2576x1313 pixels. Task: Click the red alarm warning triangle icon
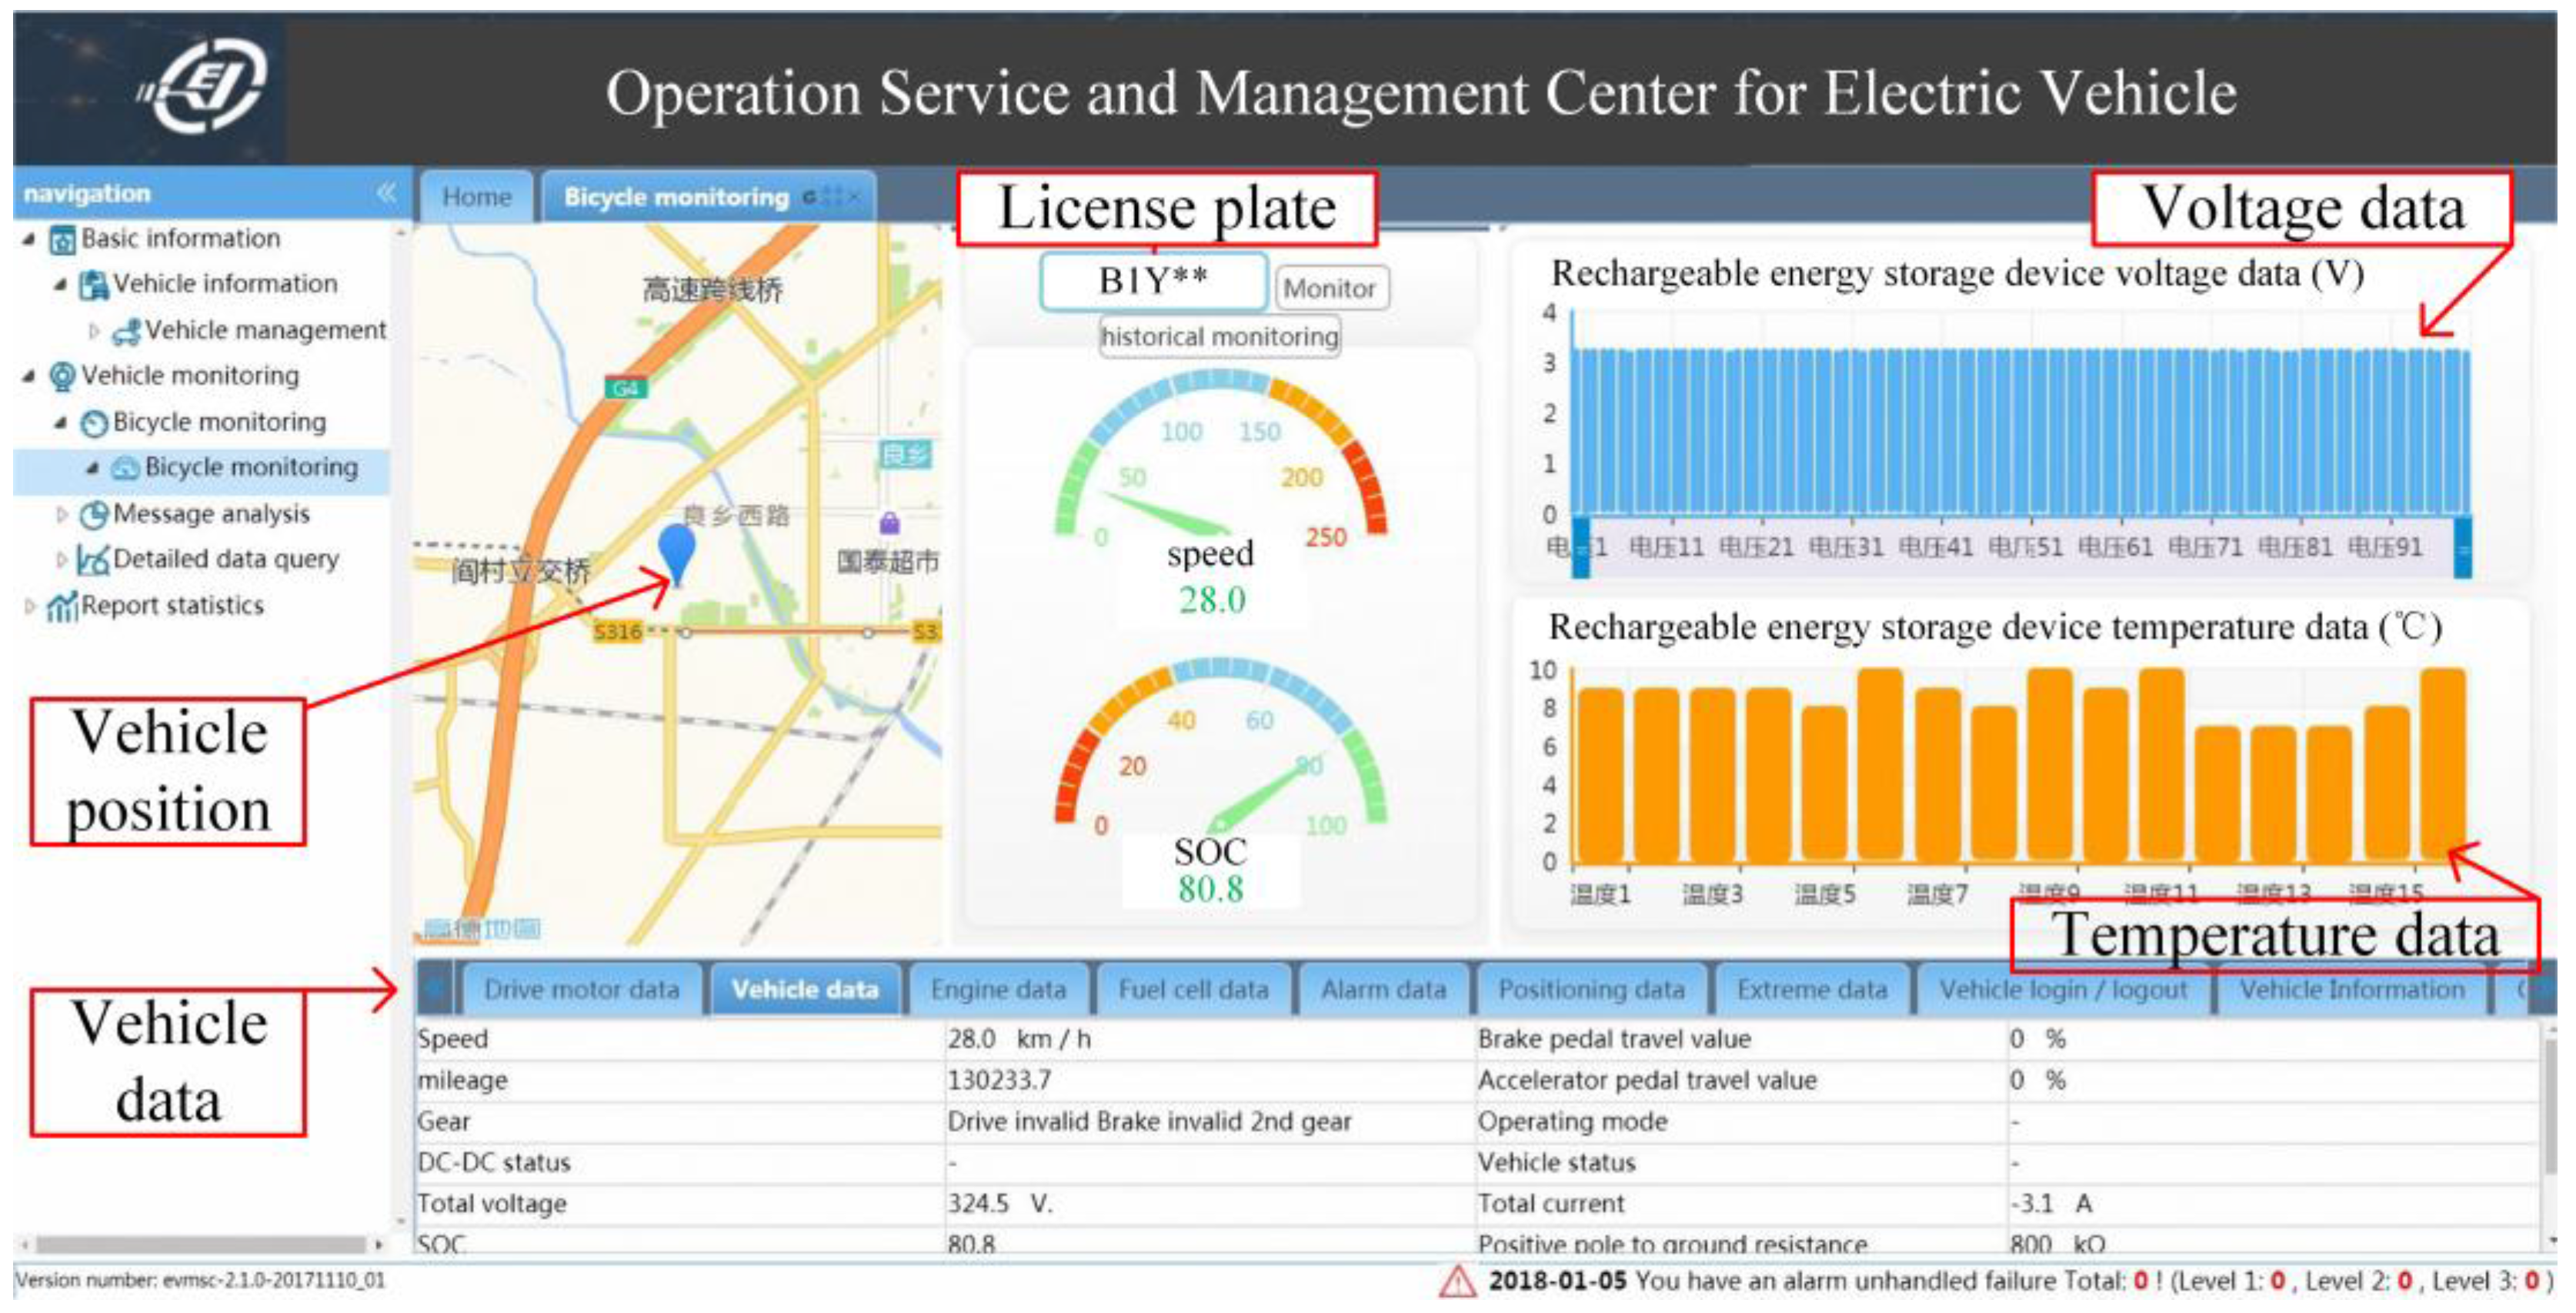pos(1457,1283)
